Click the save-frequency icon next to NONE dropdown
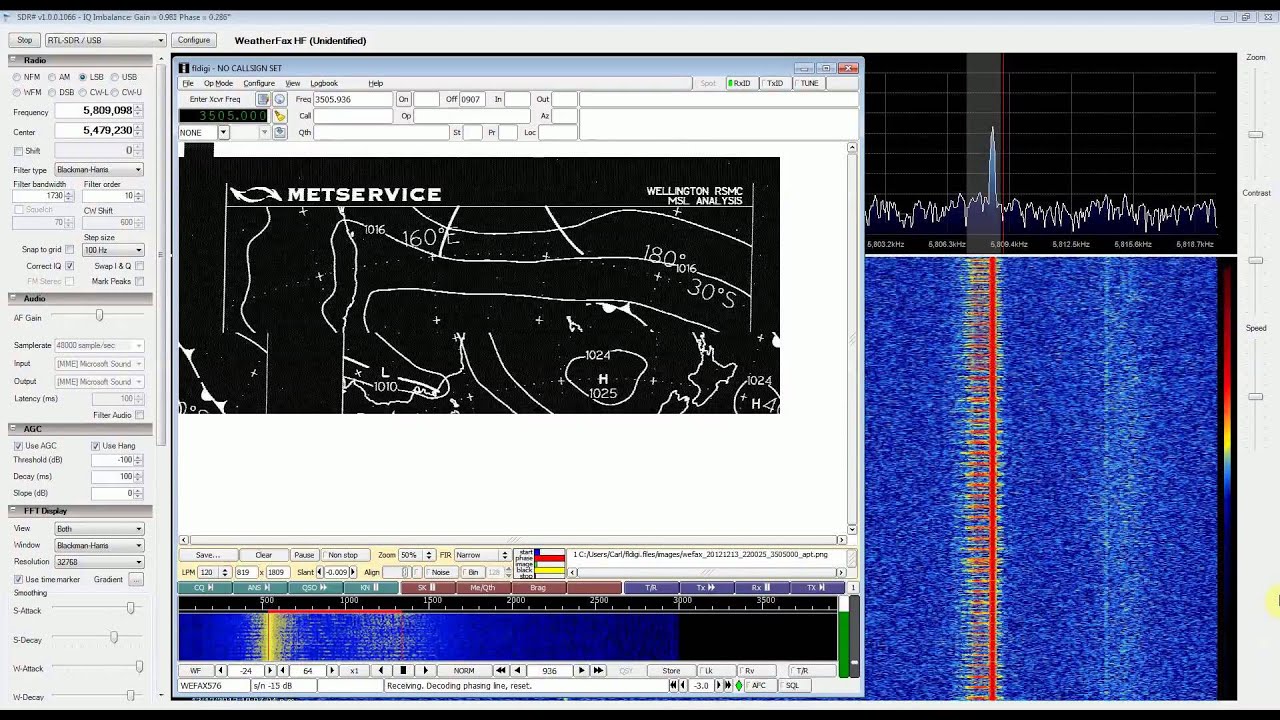Image resolution: width=1280 pixels, height=720 pixels. point(280,132)
